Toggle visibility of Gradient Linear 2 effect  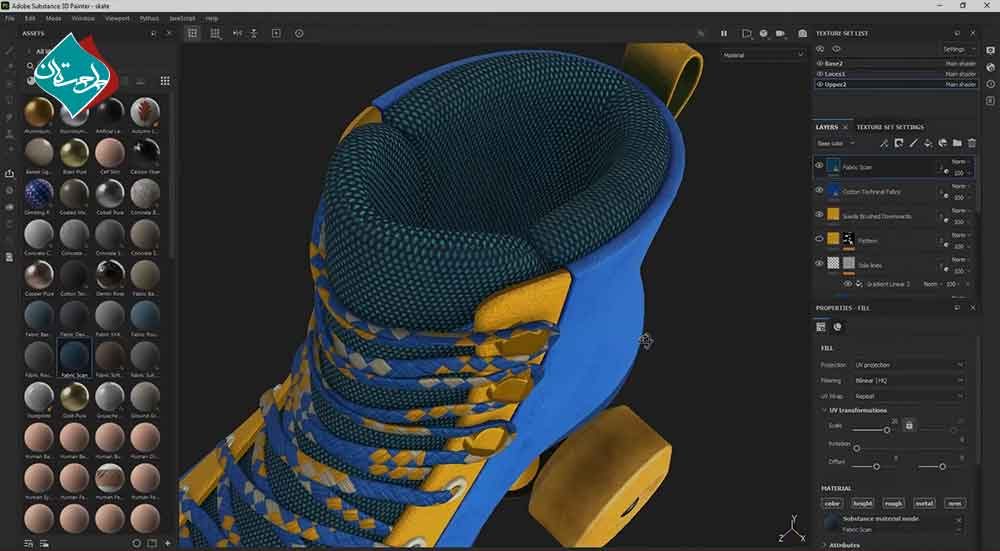click(x=848, y=284)
